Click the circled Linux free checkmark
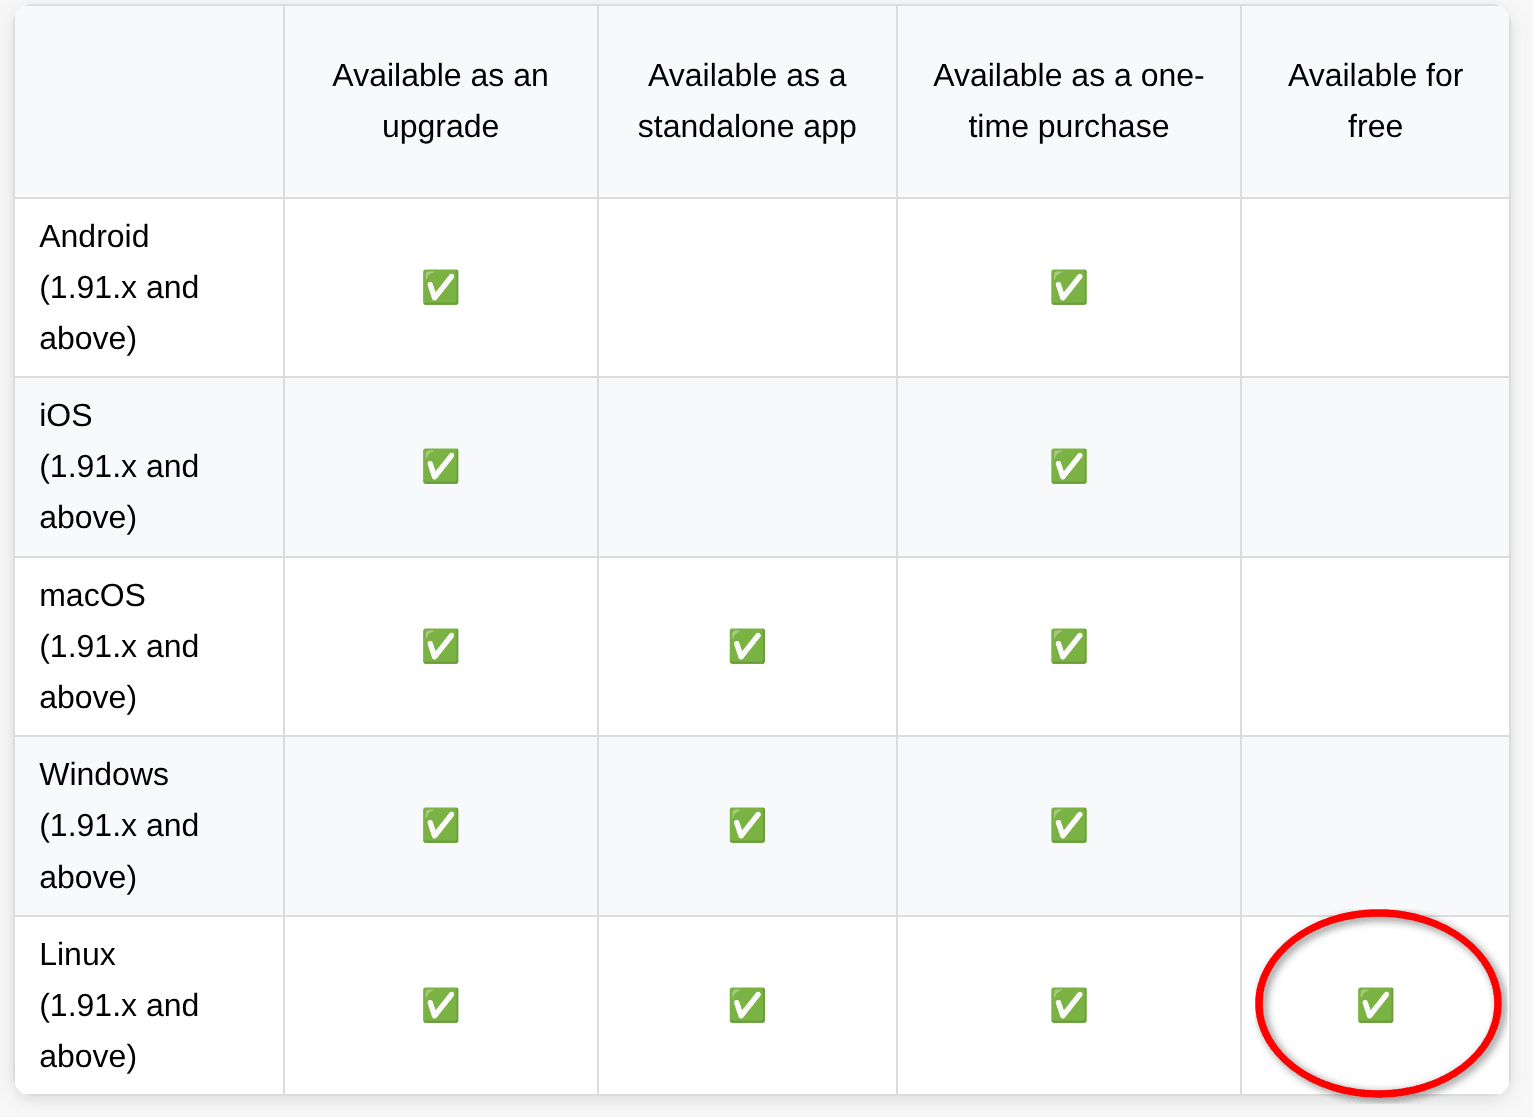Viewport: 1533px width, 1117px height. click(x=1375, y=1006)
